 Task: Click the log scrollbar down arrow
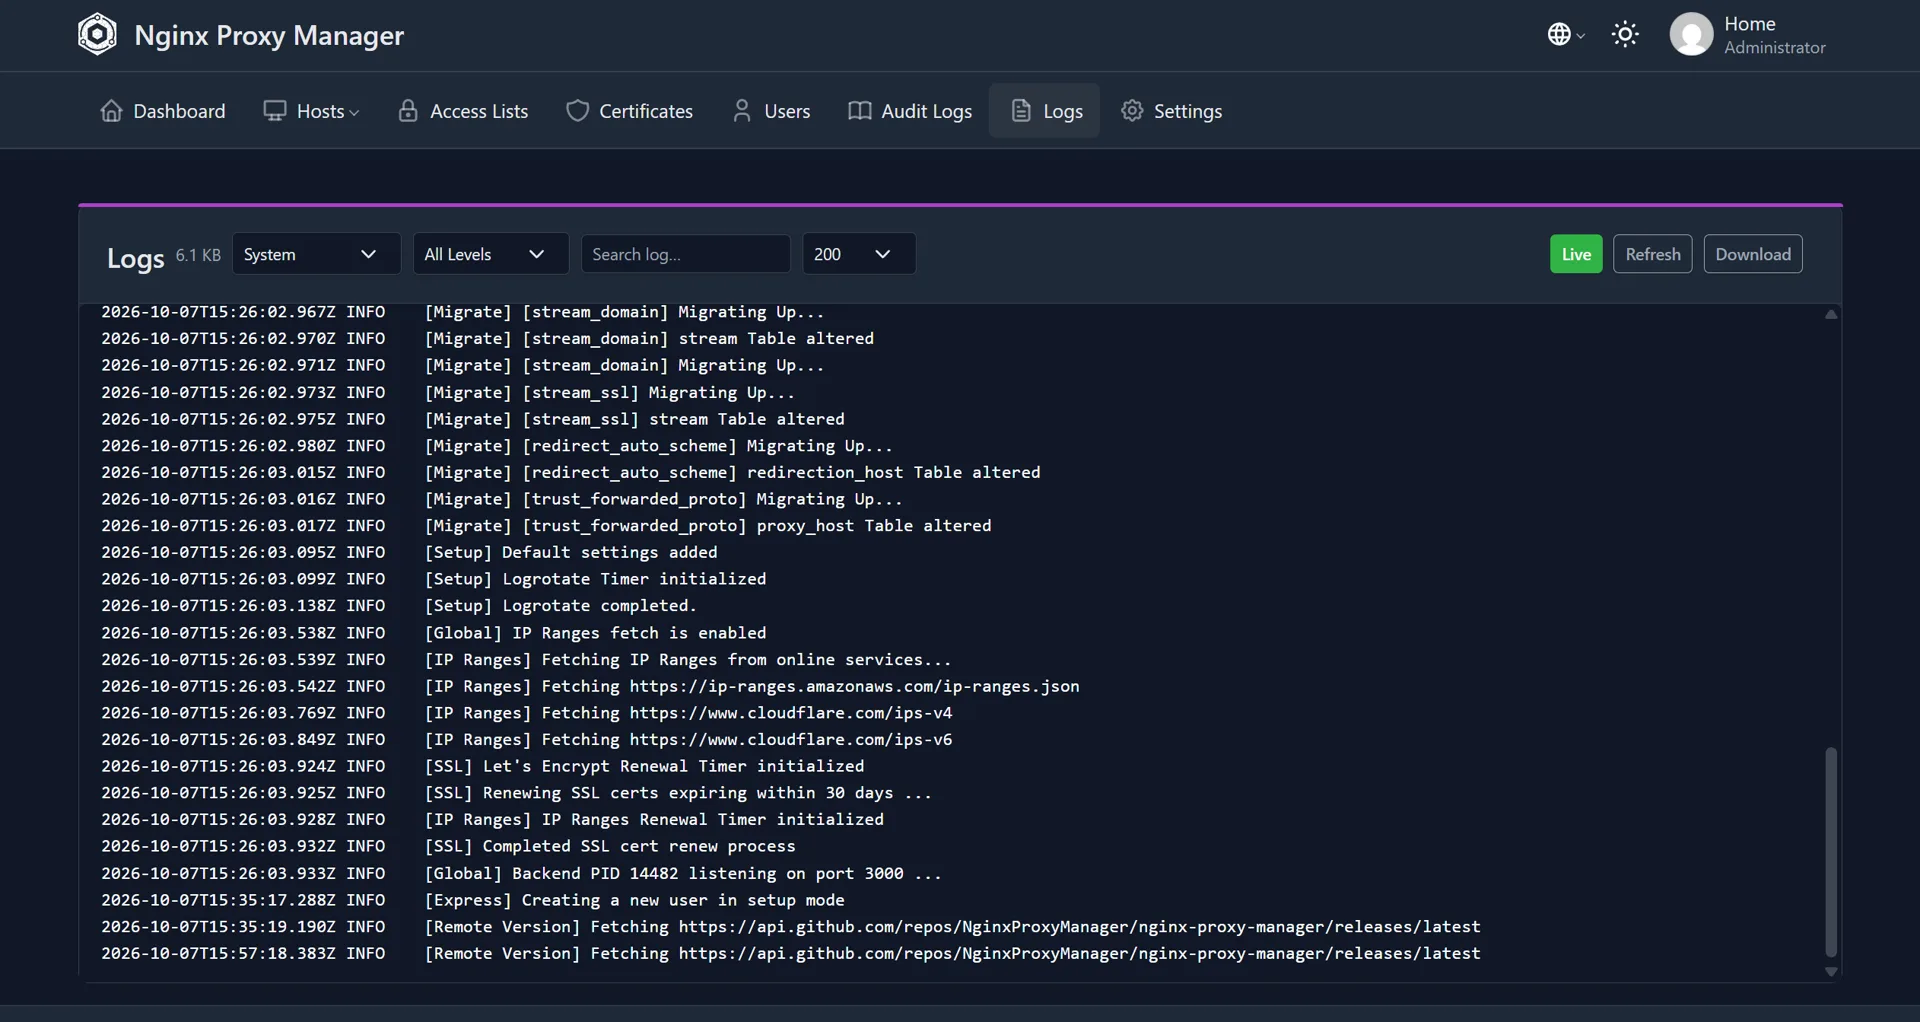pyautogui.click(x=1831, y=971)
